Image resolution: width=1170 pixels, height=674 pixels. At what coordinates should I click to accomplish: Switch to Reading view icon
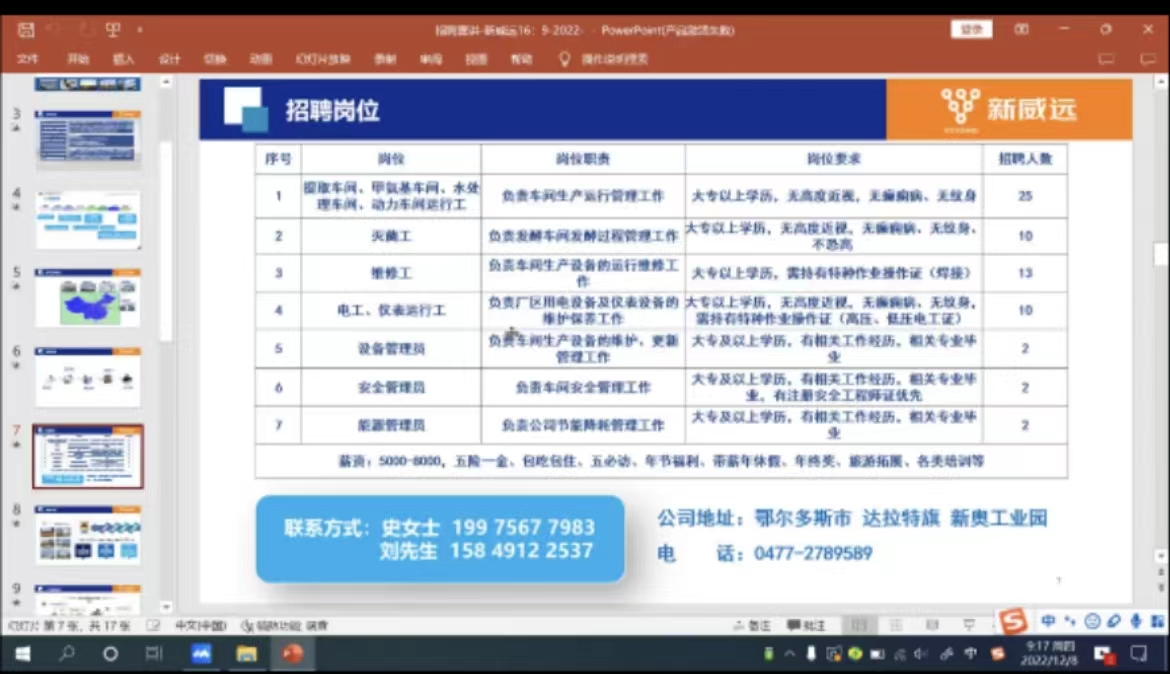932,625
